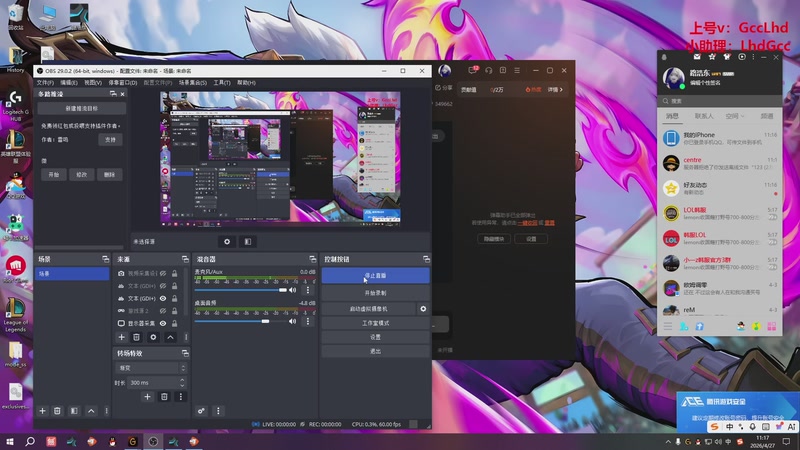The image size is (800, 450).
Task: Open the 停靠窗口(D) menu in OBS
Action: pos(123,83)
